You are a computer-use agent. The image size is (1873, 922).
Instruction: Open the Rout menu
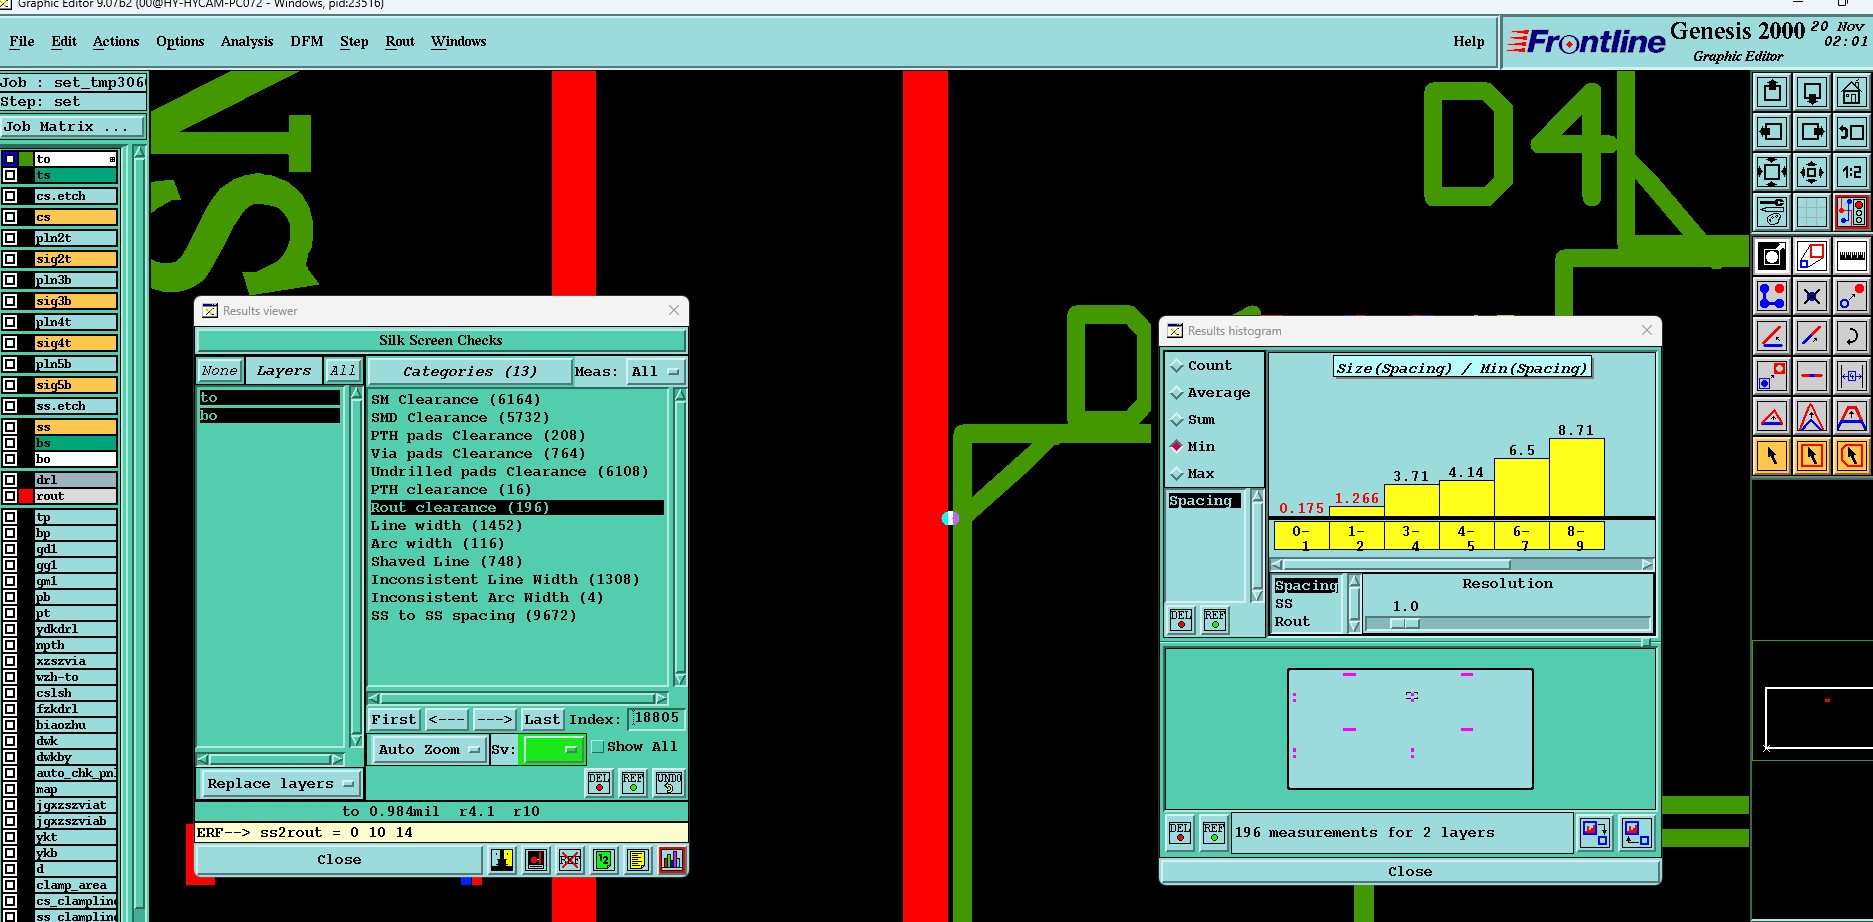point(400,41)
